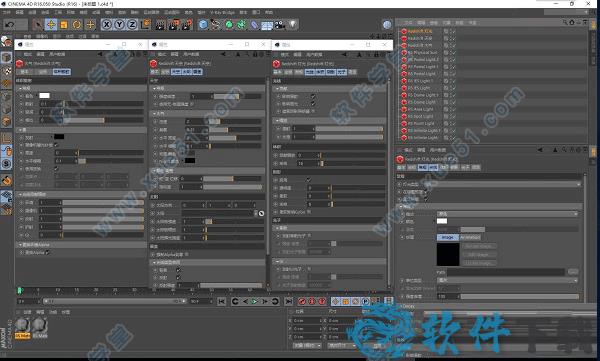The width and height of the screenshot is (600, 361).
Task: Click the up arrow in the lower attribute manager
Action: tap(555, 150)
